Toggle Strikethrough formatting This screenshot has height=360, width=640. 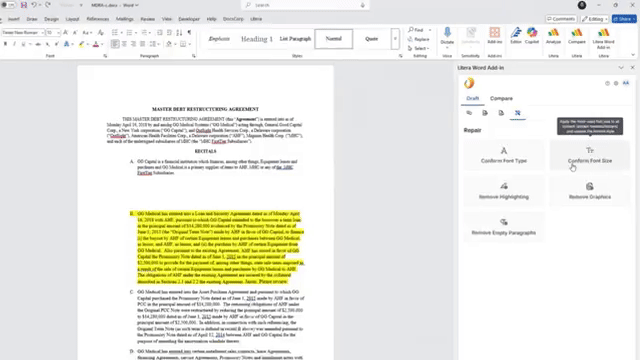(38, 44)
